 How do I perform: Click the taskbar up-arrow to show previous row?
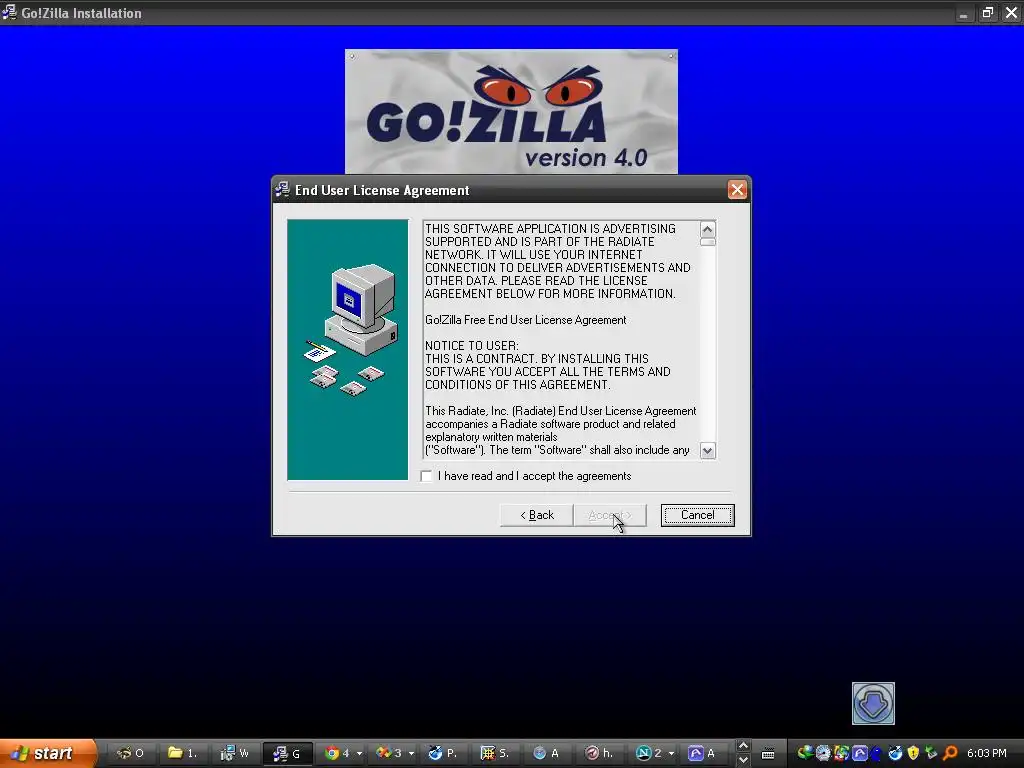click(x=743, y=746)
